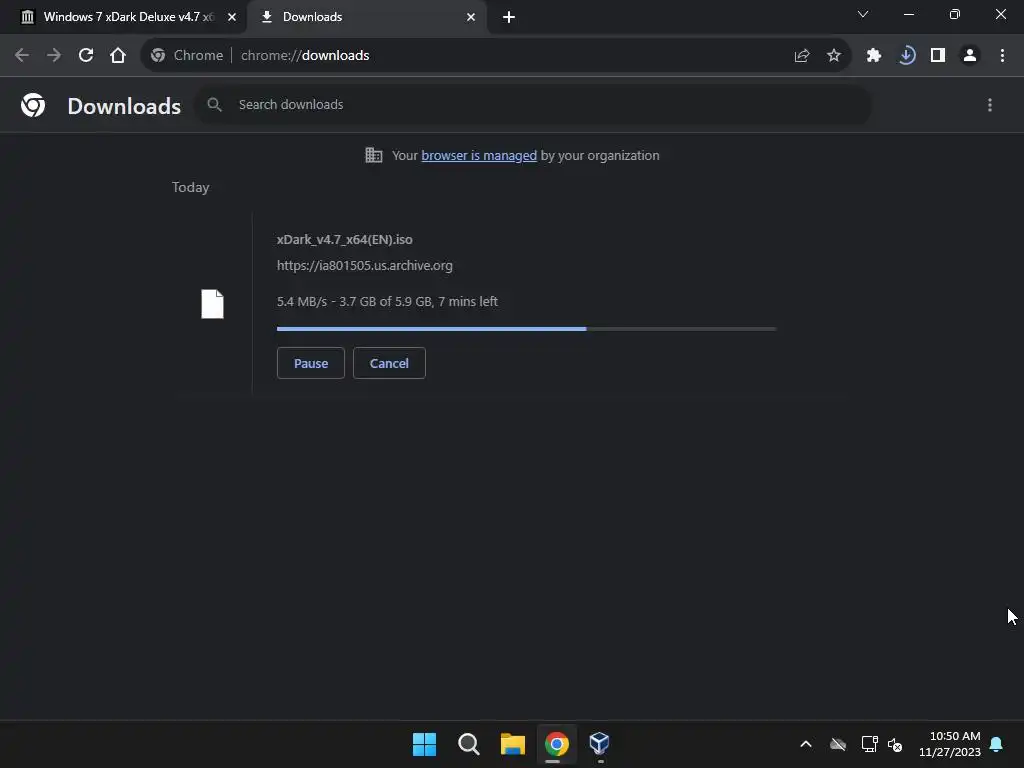Viewport: 1024px width, 768px height.
Task: Click the Chrome taskbar icon
Action: (557, 744)
